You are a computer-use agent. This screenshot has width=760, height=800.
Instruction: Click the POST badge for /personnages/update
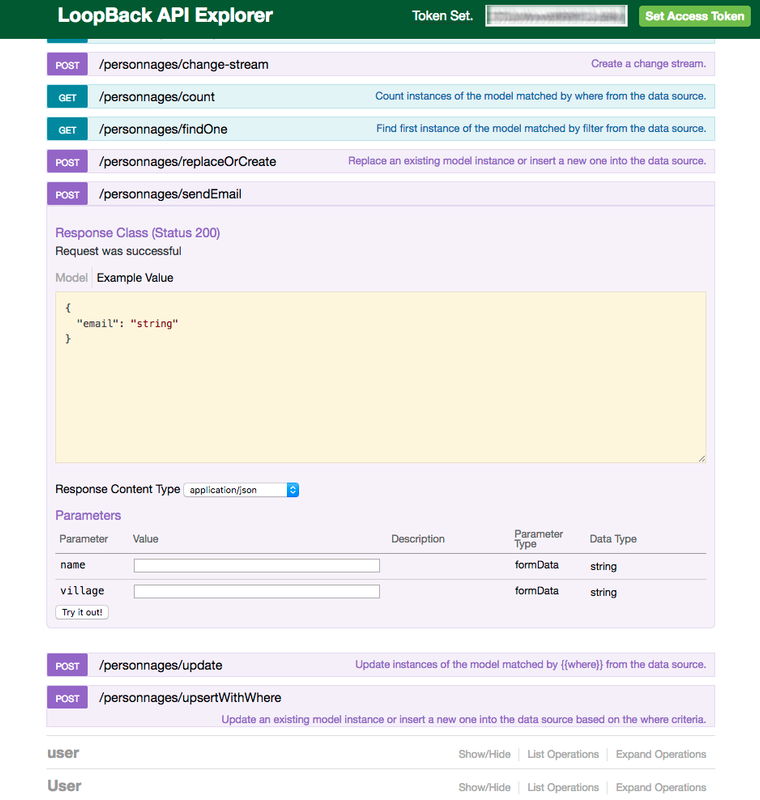click(67, 666)
